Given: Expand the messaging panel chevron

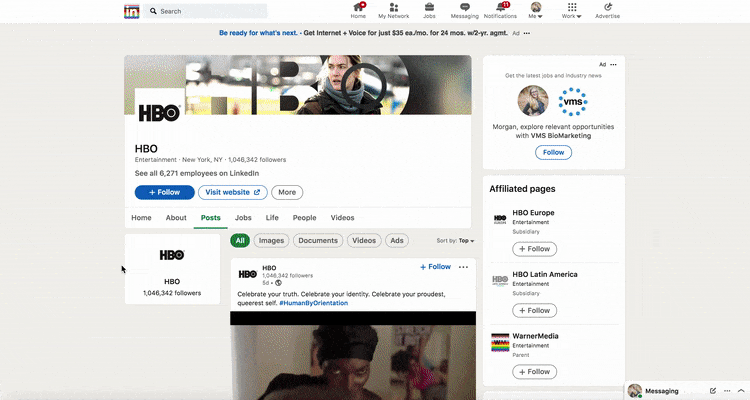Looking at the screenshot, I should (741, 391).
